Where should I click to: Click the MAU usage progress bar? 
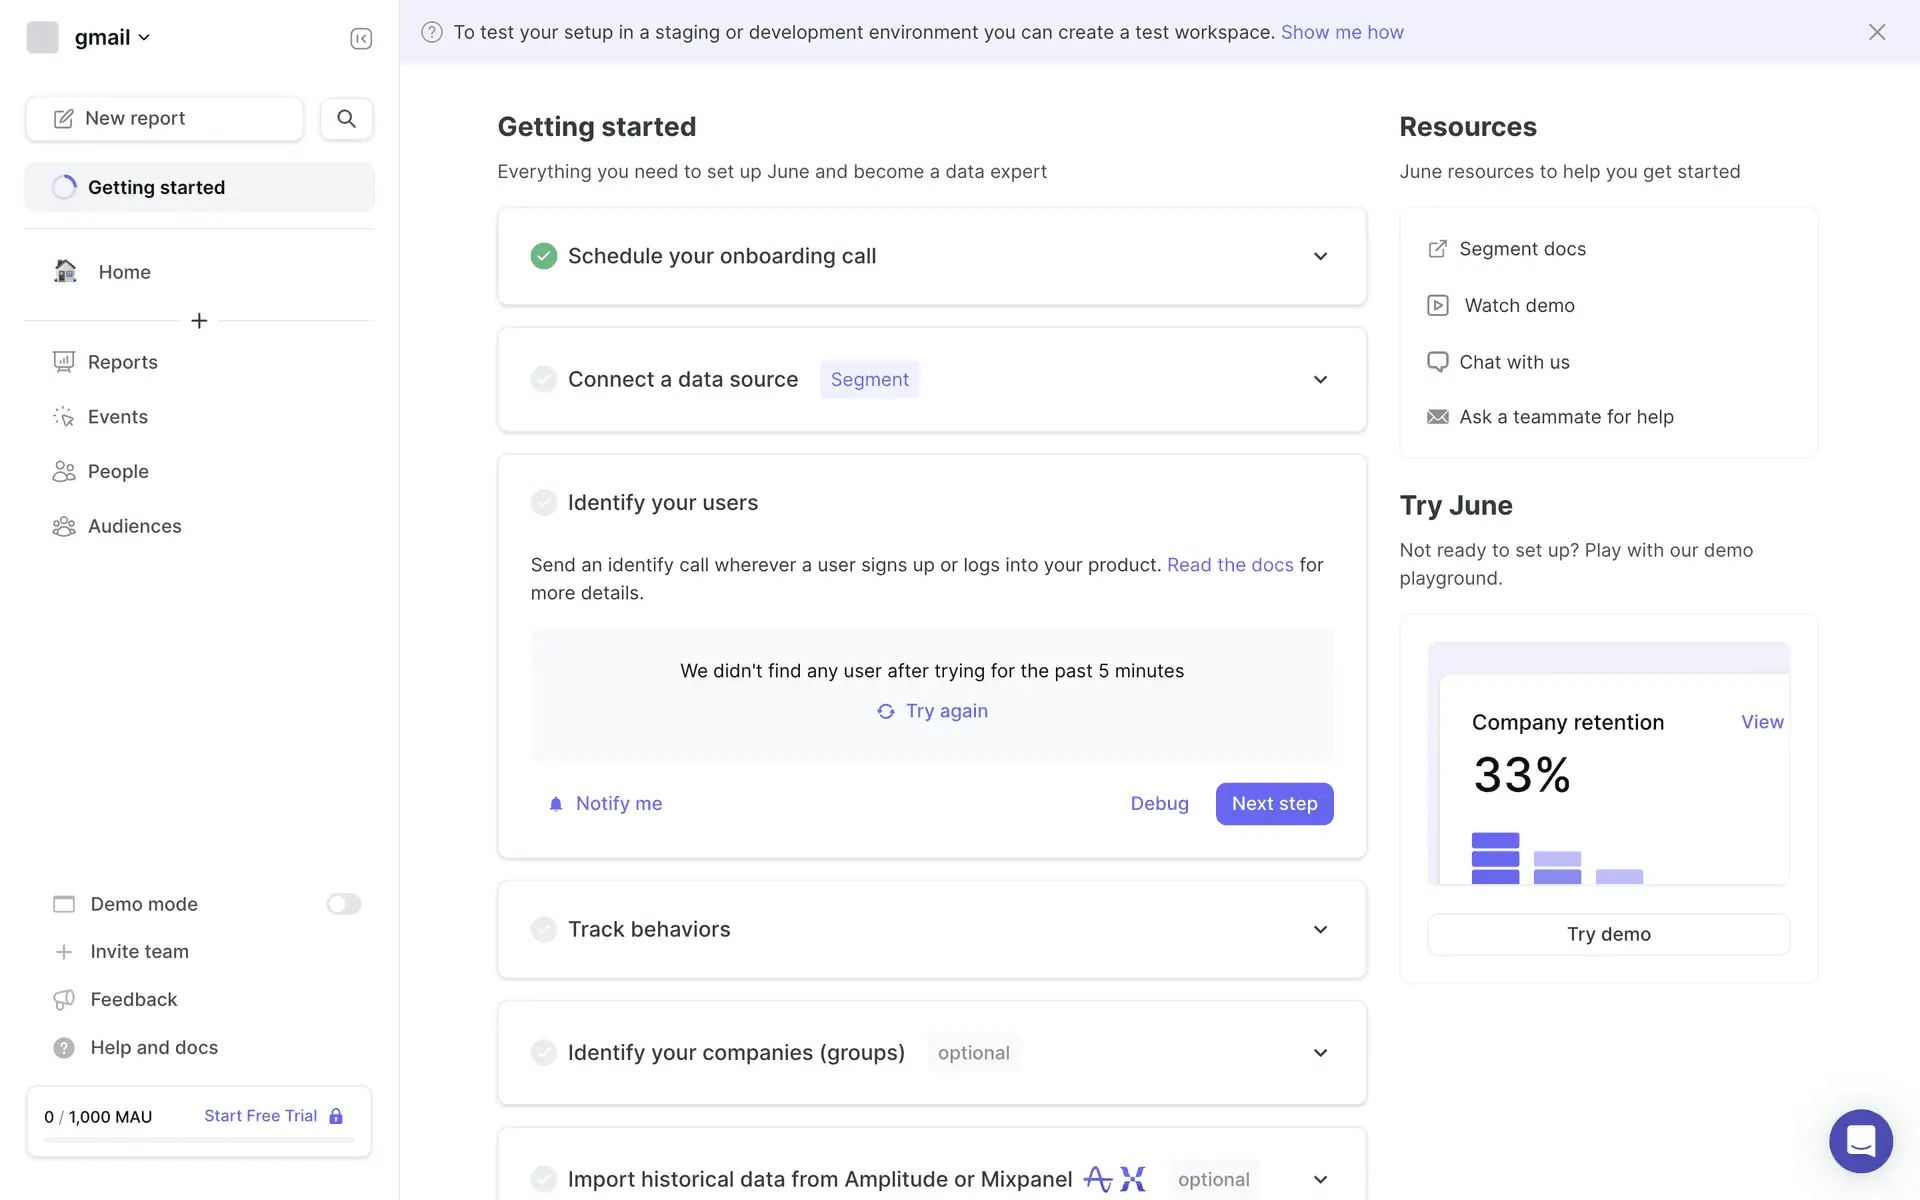199,1139
